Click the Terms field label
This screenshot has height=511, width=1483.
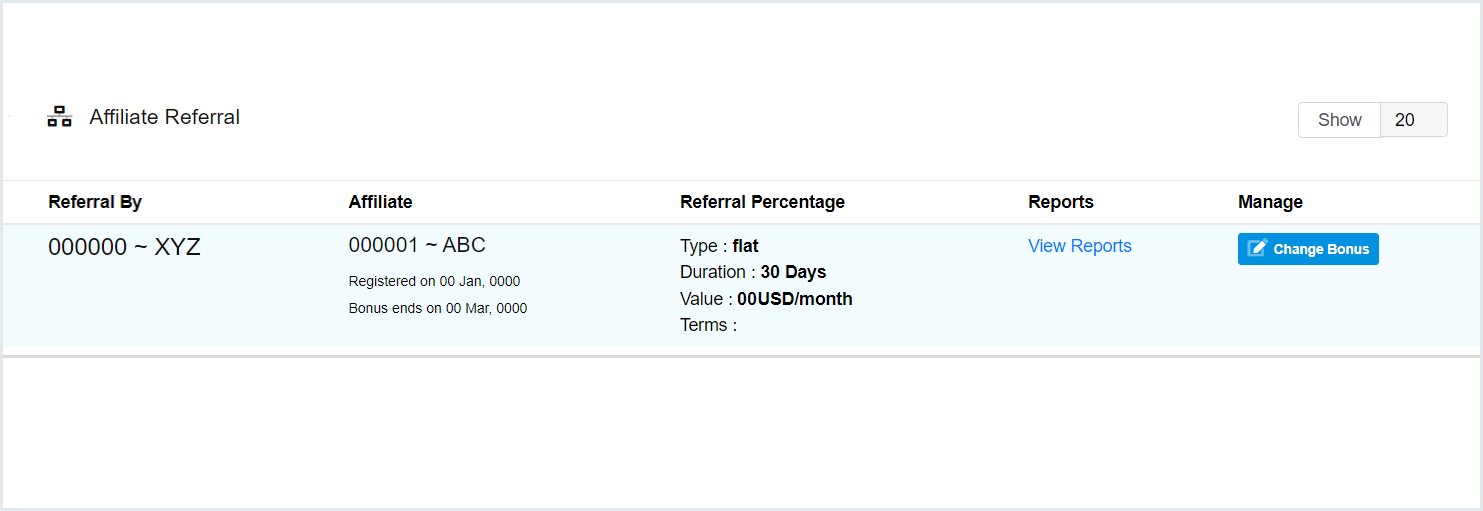tap(708, 325)
